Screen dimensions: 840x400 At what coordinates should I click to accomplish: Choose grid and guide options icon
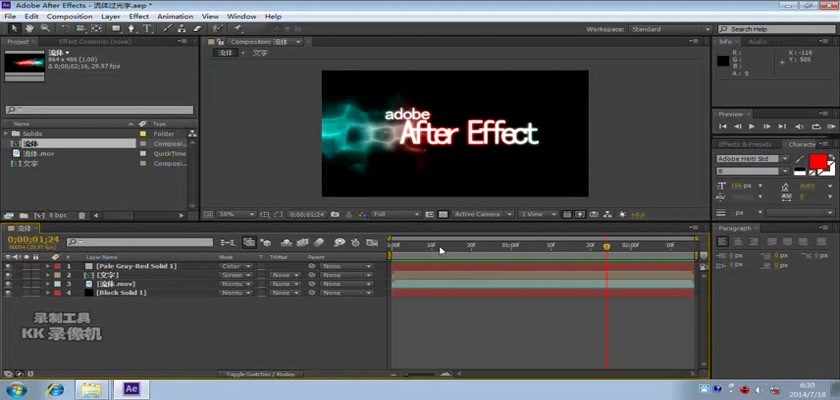[x=264, y=214]
